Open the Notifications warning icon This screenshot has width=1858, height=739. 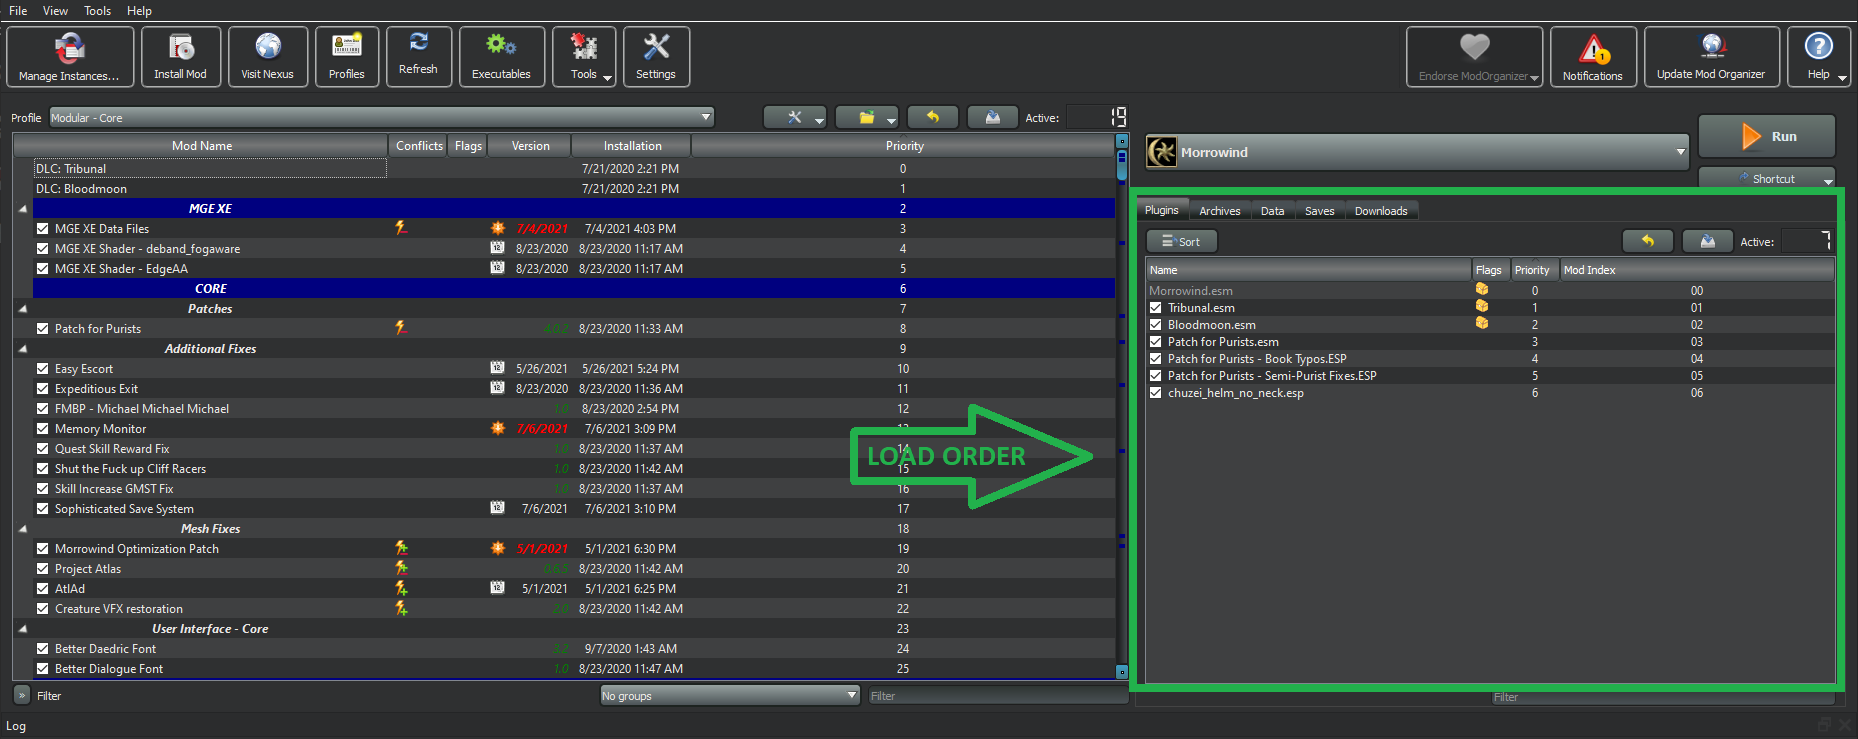[x=1592, y=57]
